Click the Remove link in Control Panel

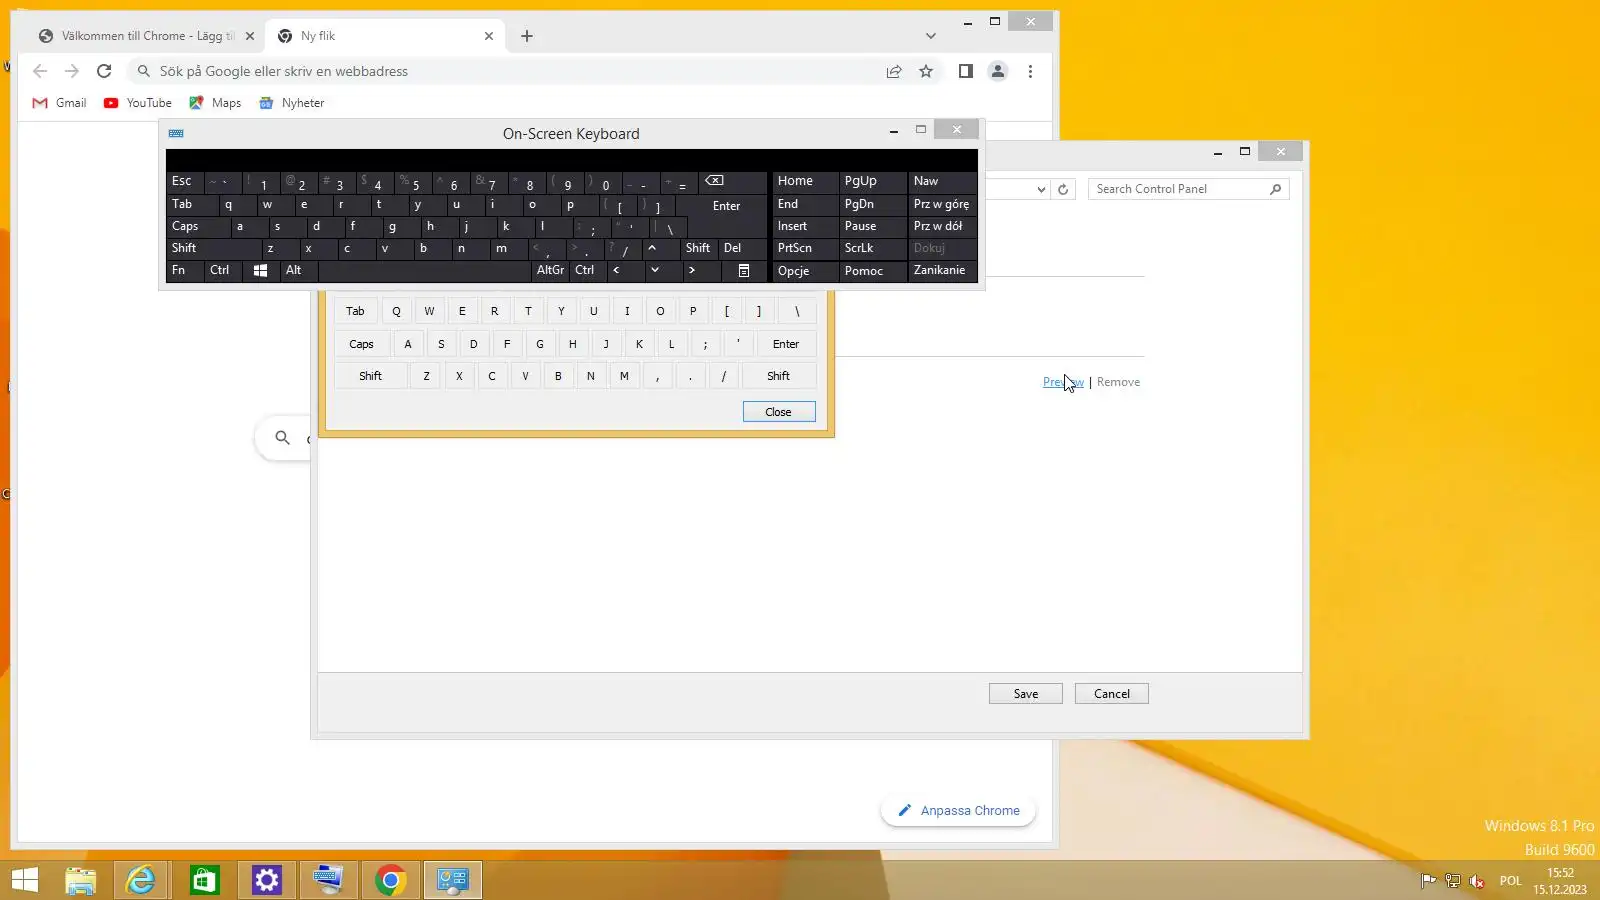pos(1118,382)
